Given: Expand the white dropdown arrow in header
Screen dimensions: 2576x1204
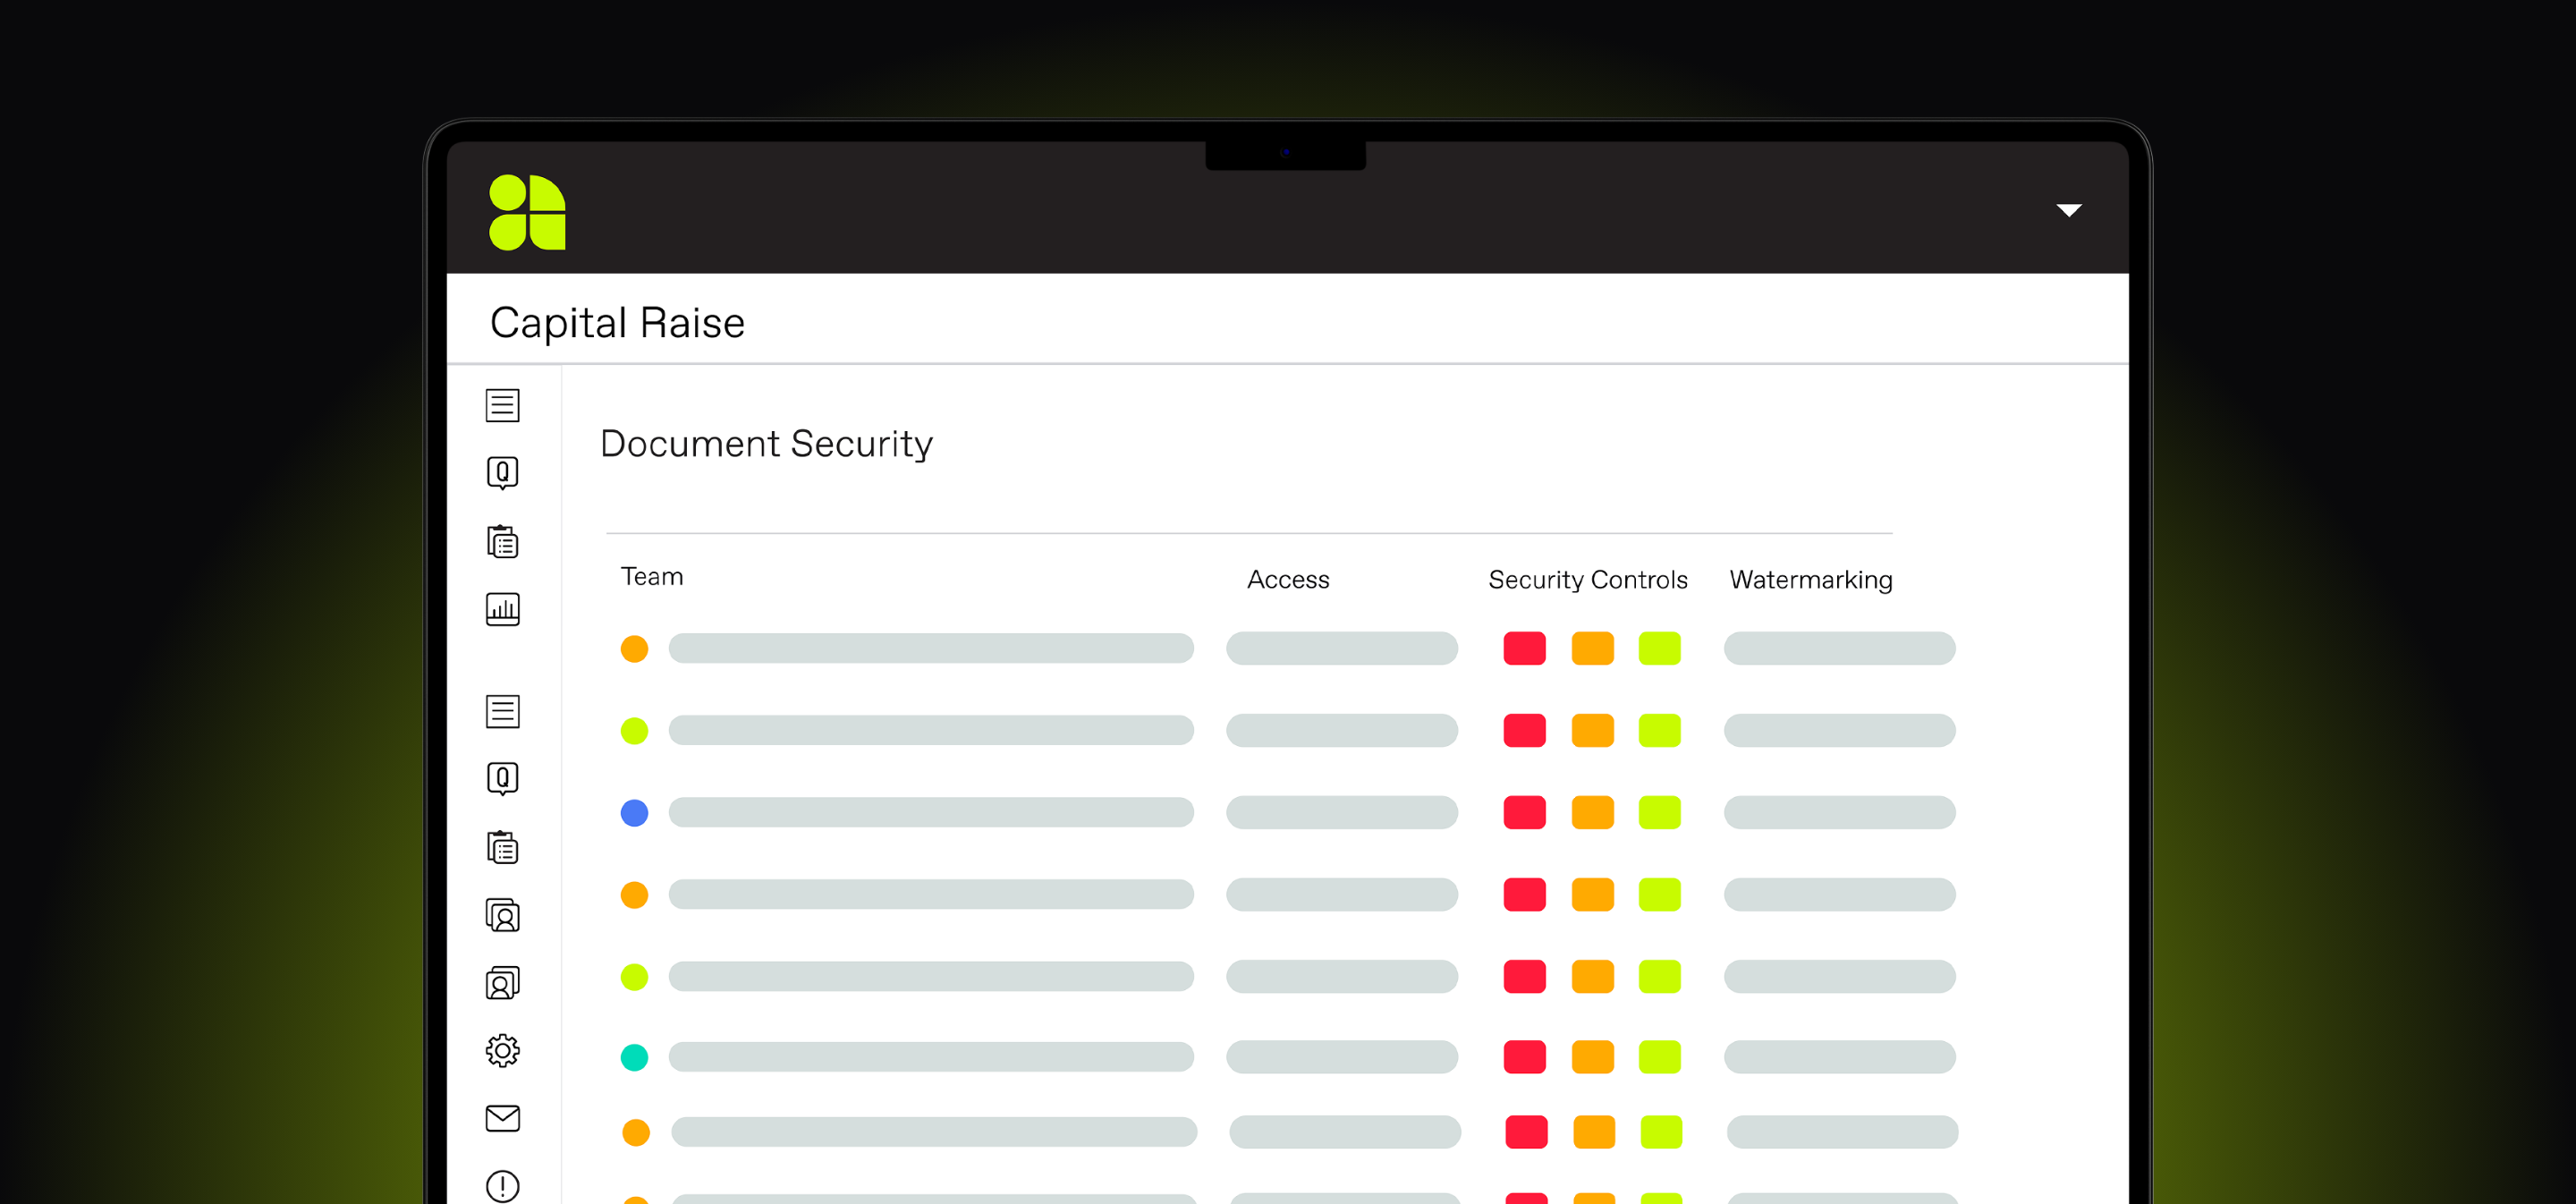Looking at the screenshot, I should 2068,210.
